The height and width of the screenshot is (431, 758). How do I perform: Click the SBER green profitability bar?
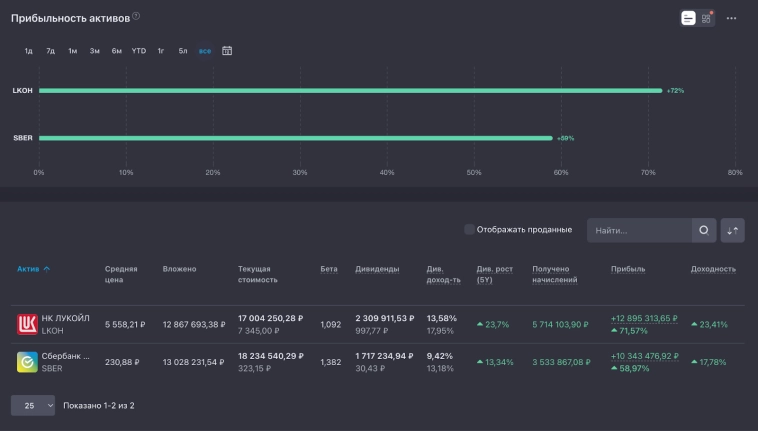(295, 138)
